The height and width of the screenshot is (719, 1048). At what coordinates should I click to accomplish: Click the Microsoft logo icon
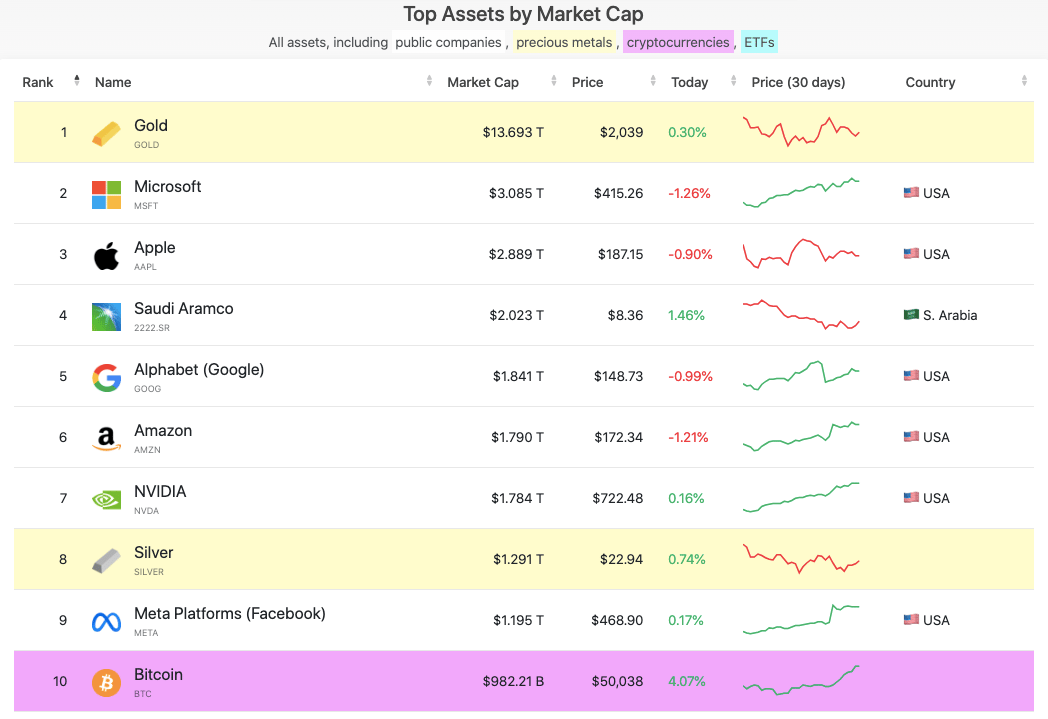(x=106, y=194)
